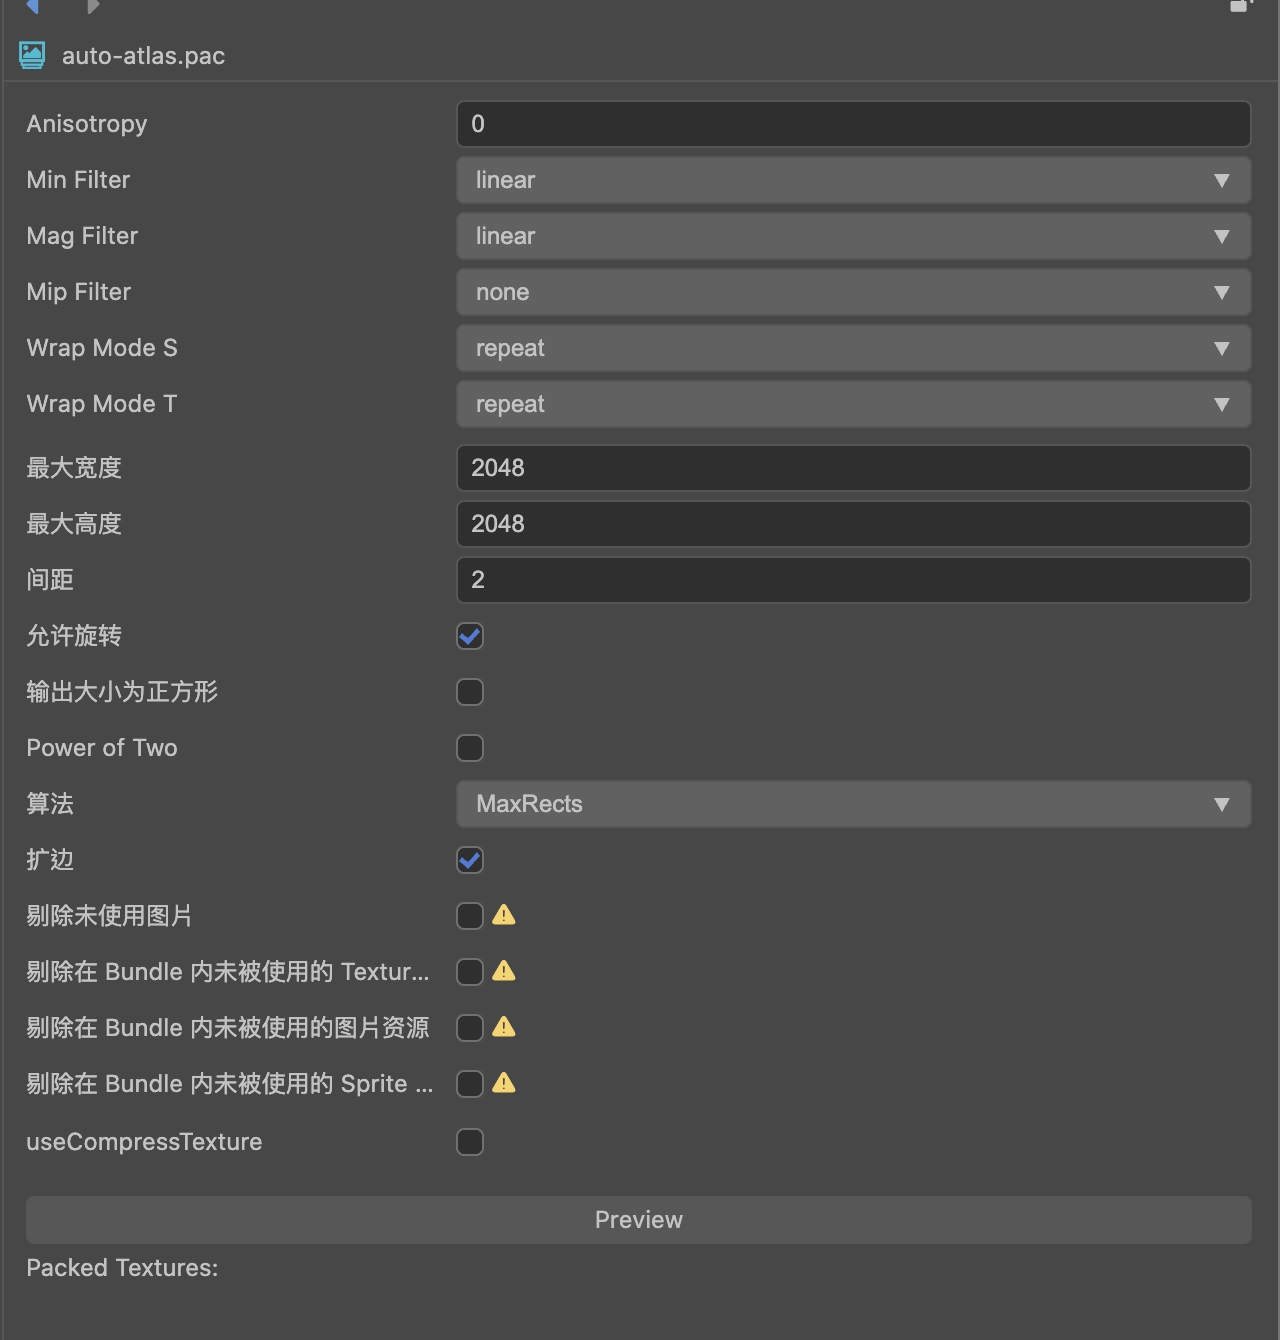Image resolution: width=1280 pixels, height=1340 pixels.
Task: Expand the Wrap Mode S dropdown
Action: [853, 348]
